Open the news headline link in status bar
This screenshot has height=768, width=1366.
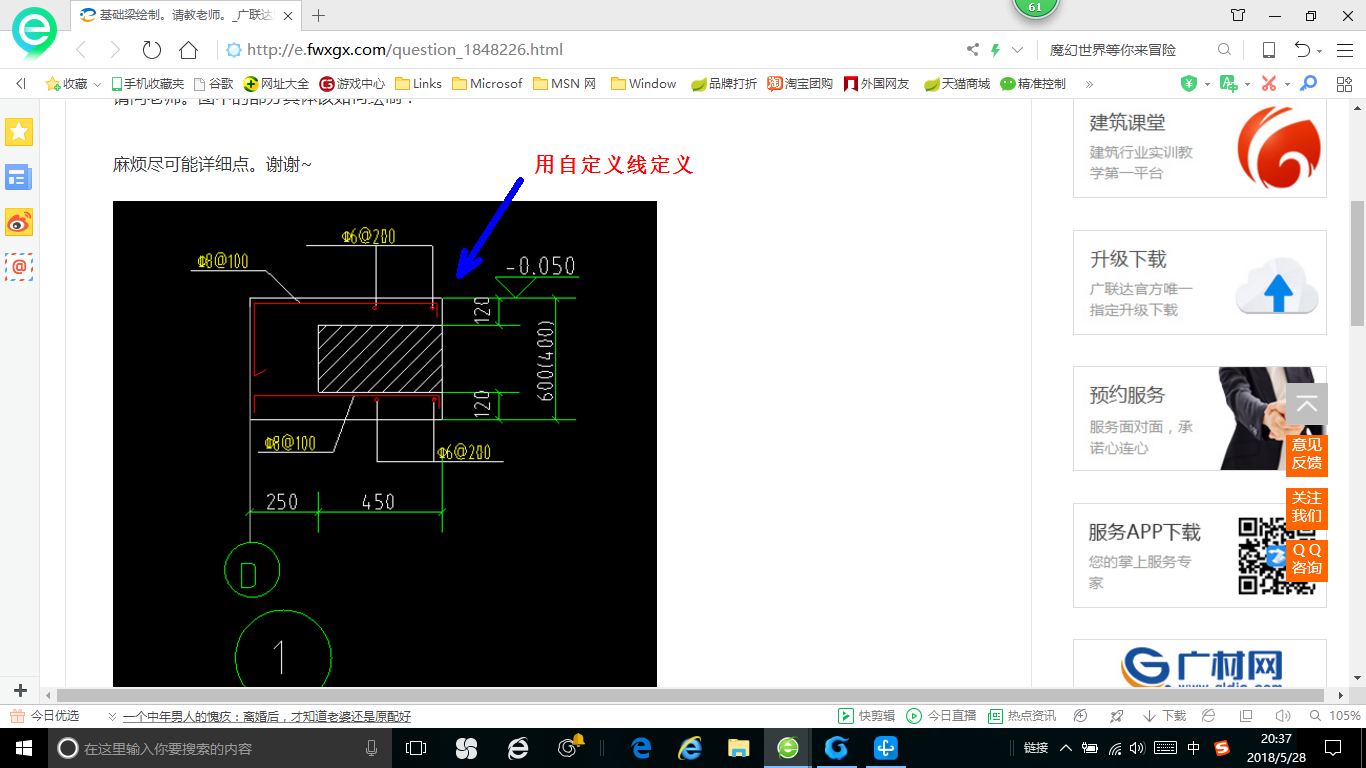coord(267,716)
